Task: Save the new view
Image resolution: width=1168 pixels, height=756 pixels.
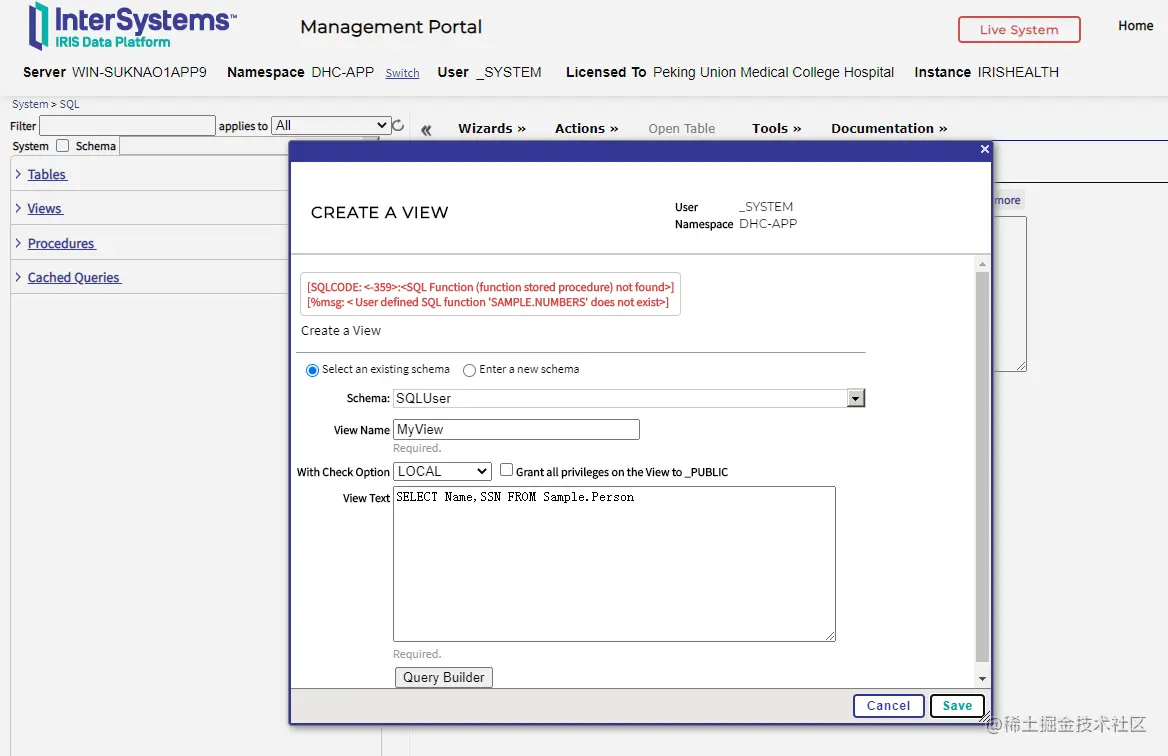Action: [x=957, y=705]
